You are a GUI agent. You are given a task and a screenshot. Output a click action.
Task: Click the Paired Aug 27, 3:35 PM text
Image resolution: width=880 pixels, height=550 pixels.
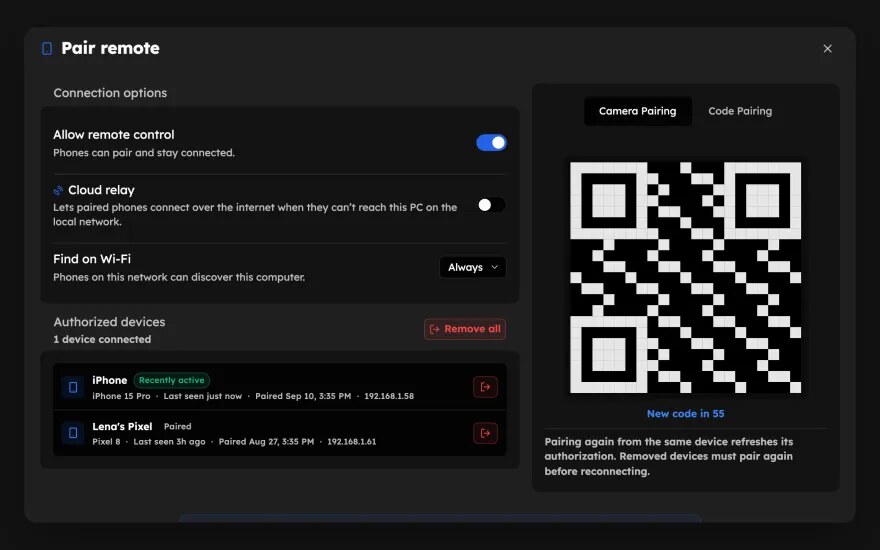[x=266, y=442]
